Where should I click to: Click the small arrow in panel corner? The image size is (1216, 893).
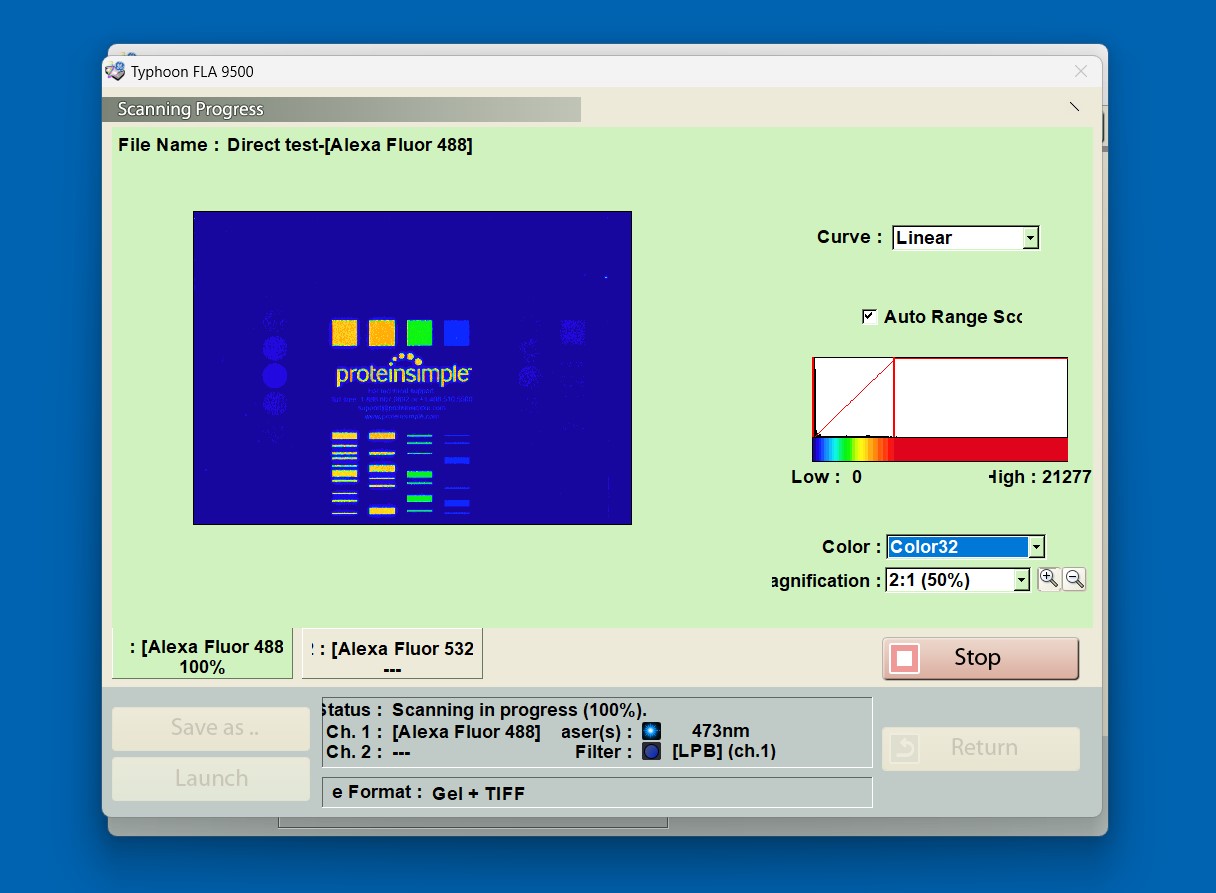[1074, 106]
